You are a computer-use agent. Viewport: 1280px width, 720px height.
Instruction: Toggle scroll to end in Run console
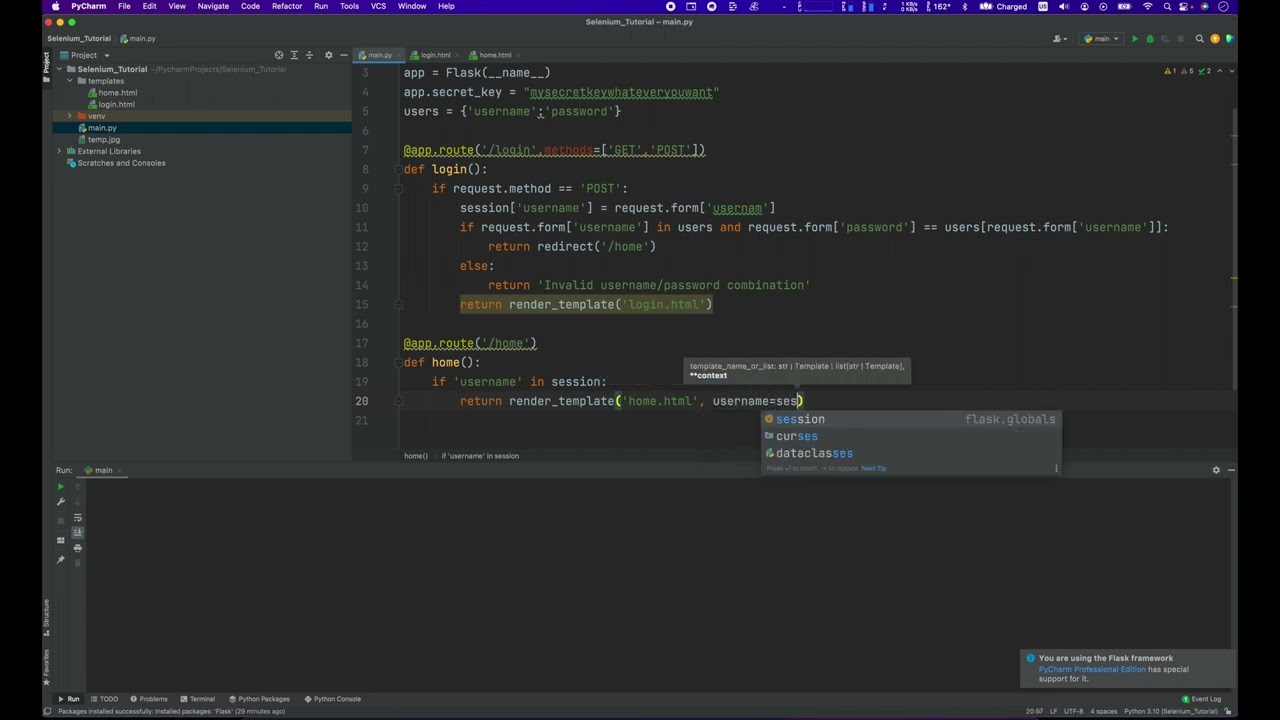click(77, 533)
